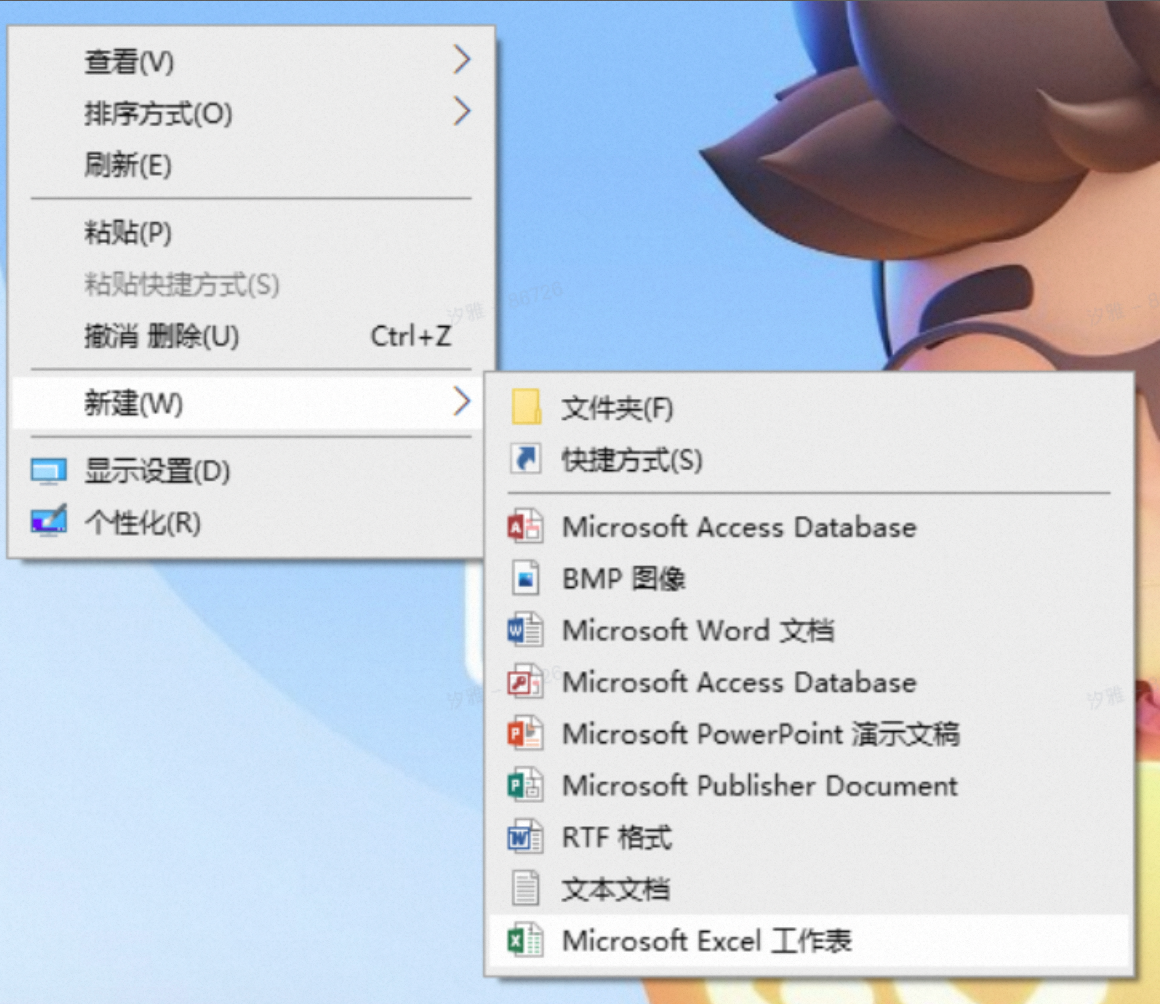Create a Microsoft Publisher Document
This screenshot has height=1004, width=1160.
coord(809,786)
